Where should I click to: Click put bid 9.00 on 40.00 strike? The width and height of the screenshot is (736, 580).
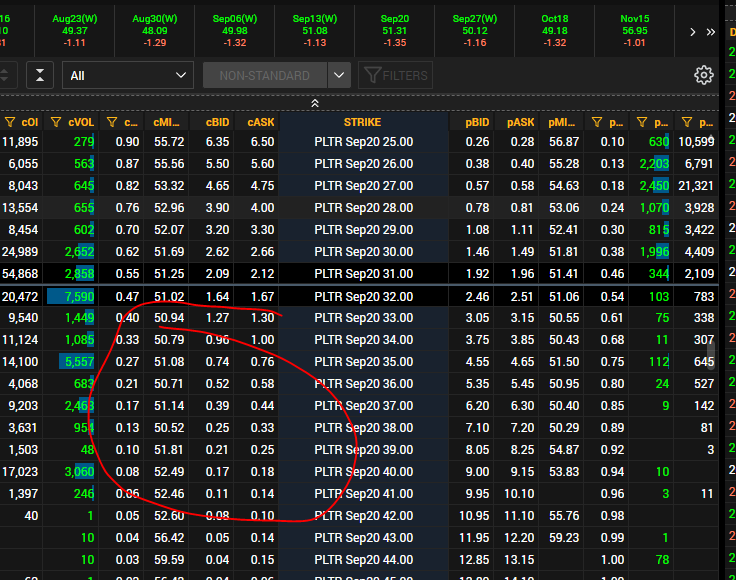pyautogui.click(x=477, y=472)
